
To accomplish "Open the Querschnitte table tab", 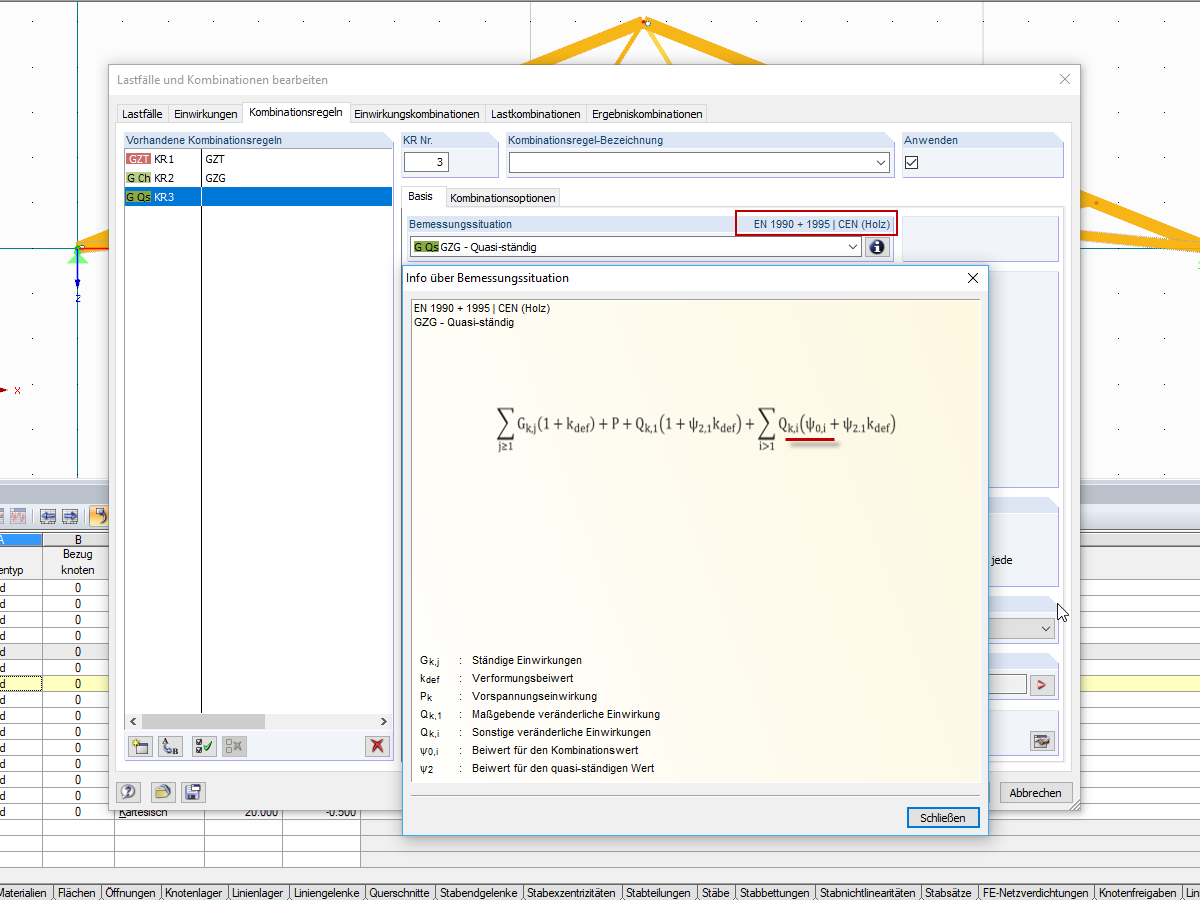I will tap(399, 893).
